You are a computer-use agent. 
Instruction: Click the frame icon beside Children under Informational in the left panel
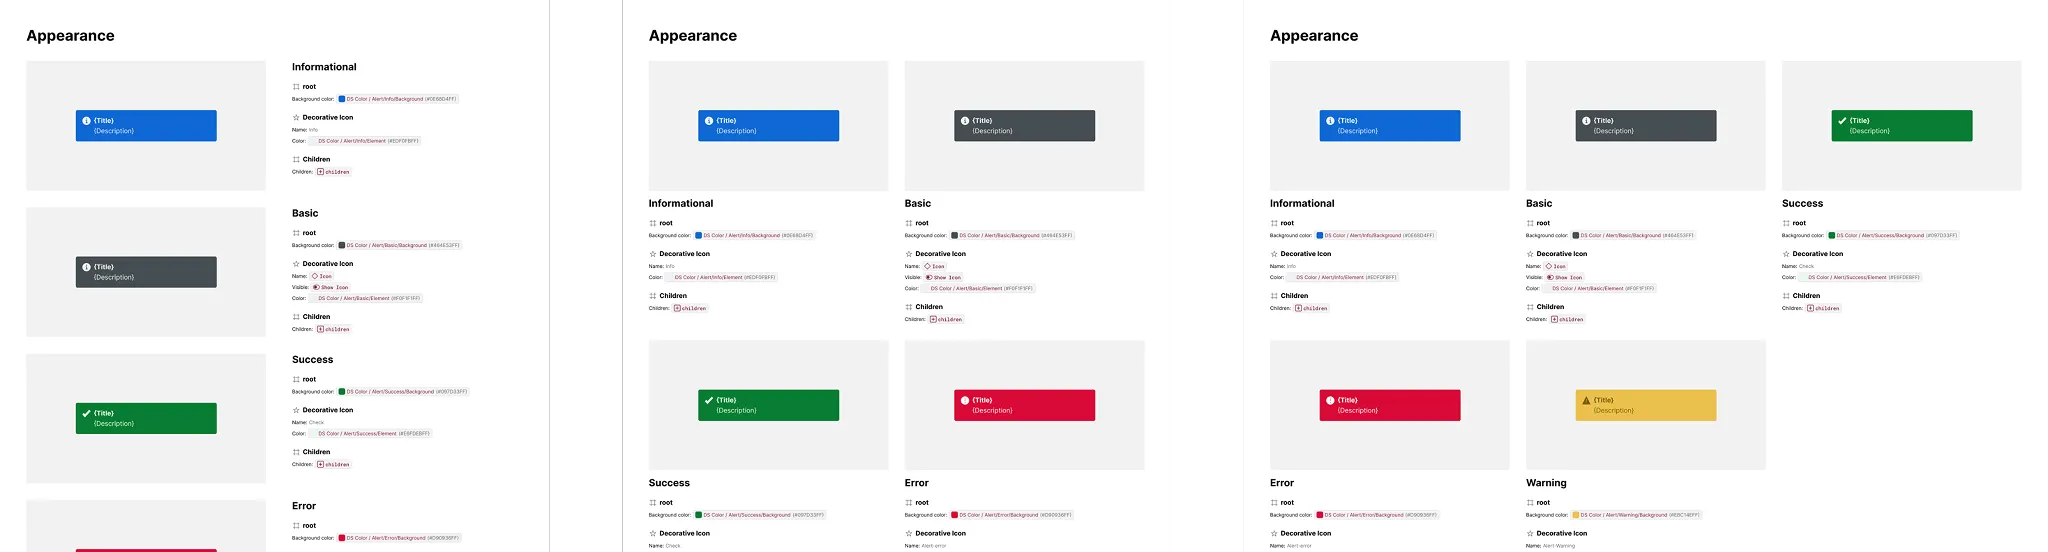[296, 160]
